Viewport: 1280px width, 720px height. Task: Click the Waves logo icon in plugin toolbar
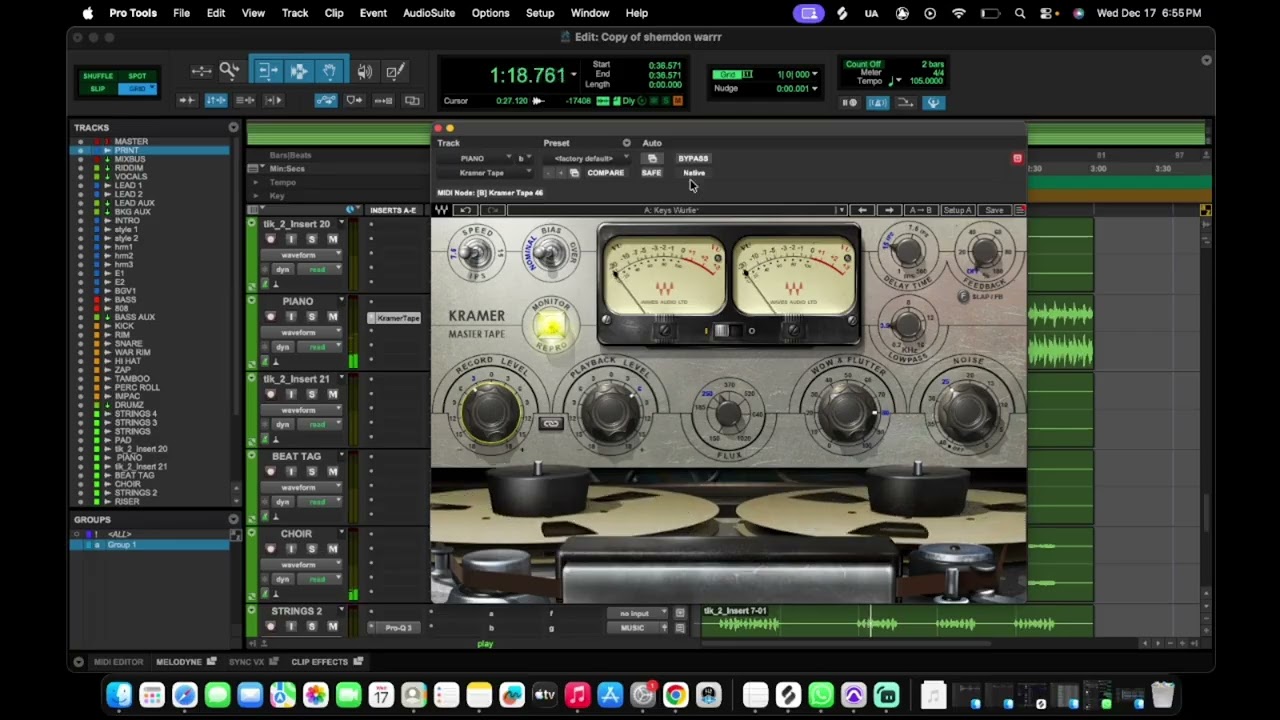(x=441, y=210)
